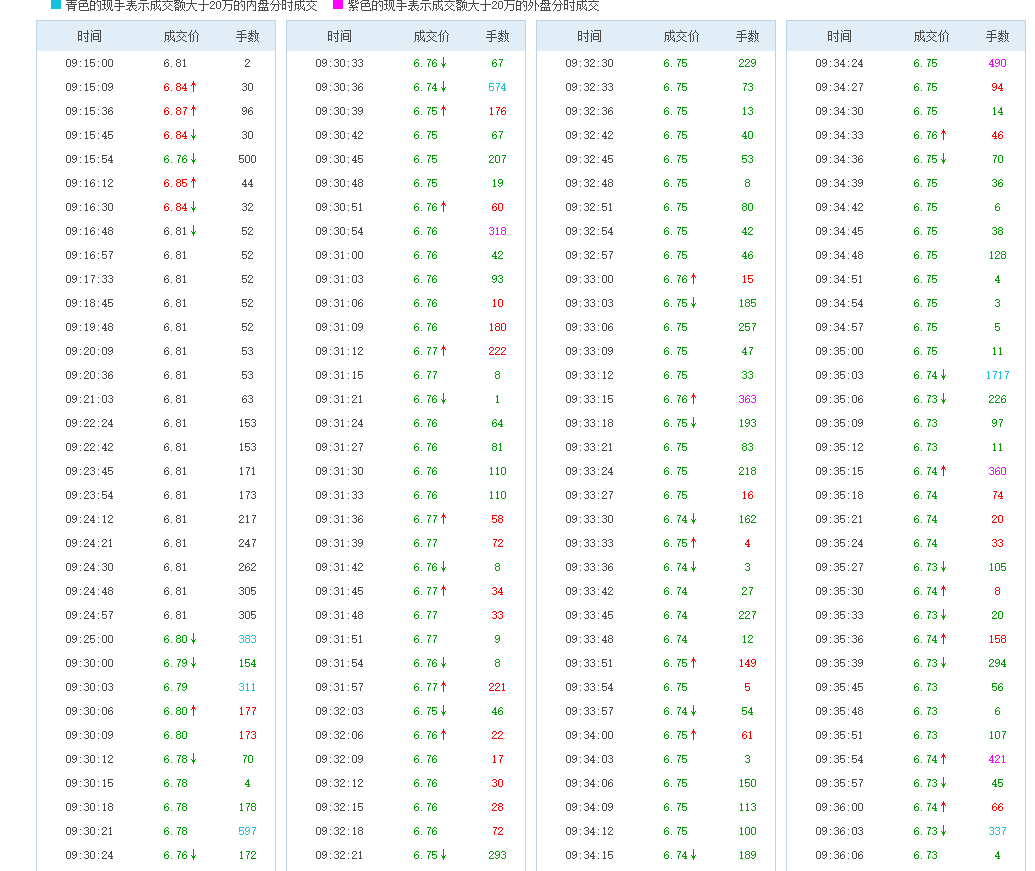The image size is (1035, 871).
Task: Select the 09:15:09 time cell
Action: coord(89,87)
